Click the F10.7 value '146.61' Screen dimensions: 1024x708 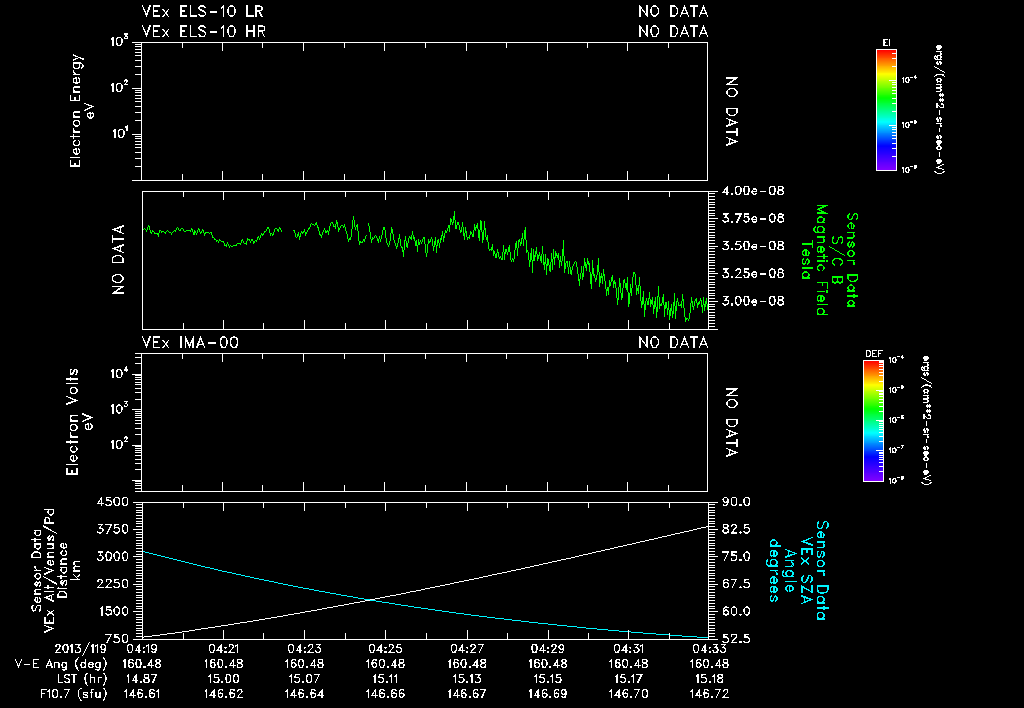[142, 694]
